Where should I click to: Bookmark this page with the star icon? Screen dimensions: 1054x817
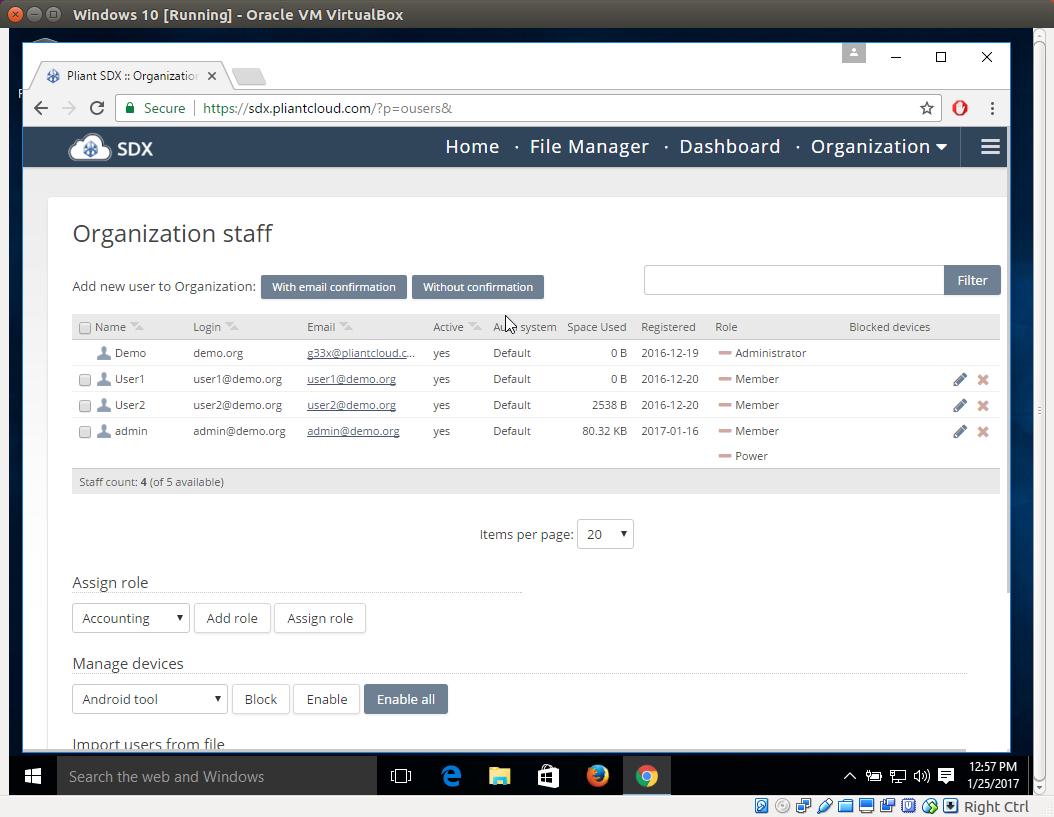pos(927,108)
